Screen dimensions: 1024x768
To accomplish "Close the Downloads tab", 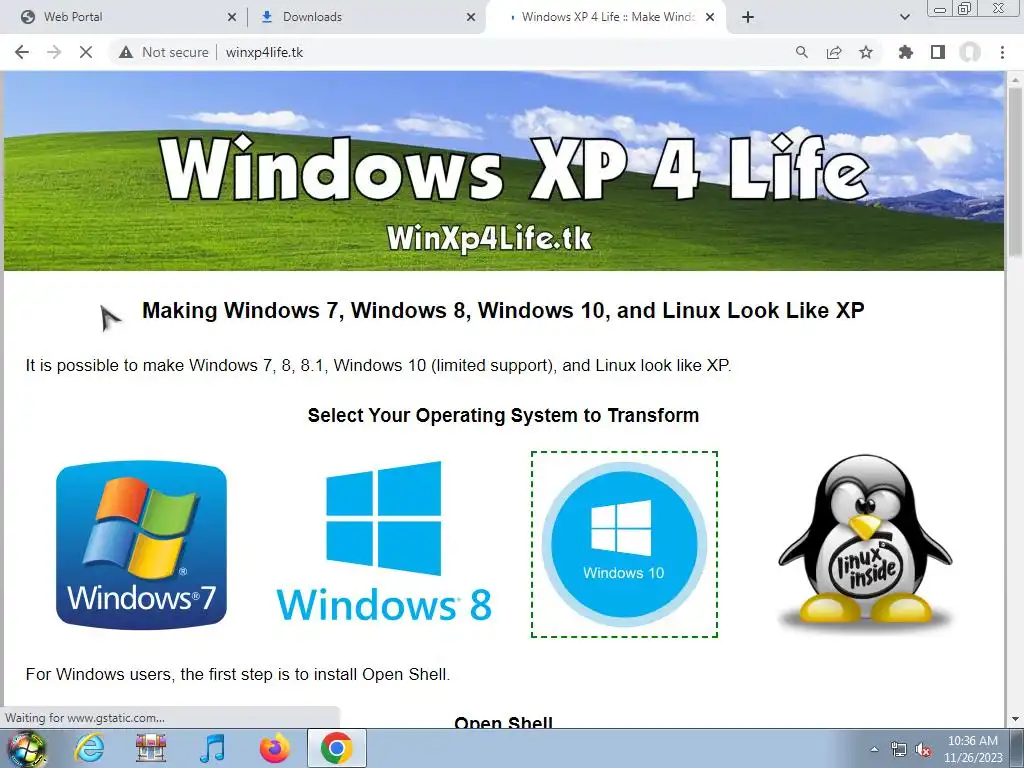I will [471, 18].
